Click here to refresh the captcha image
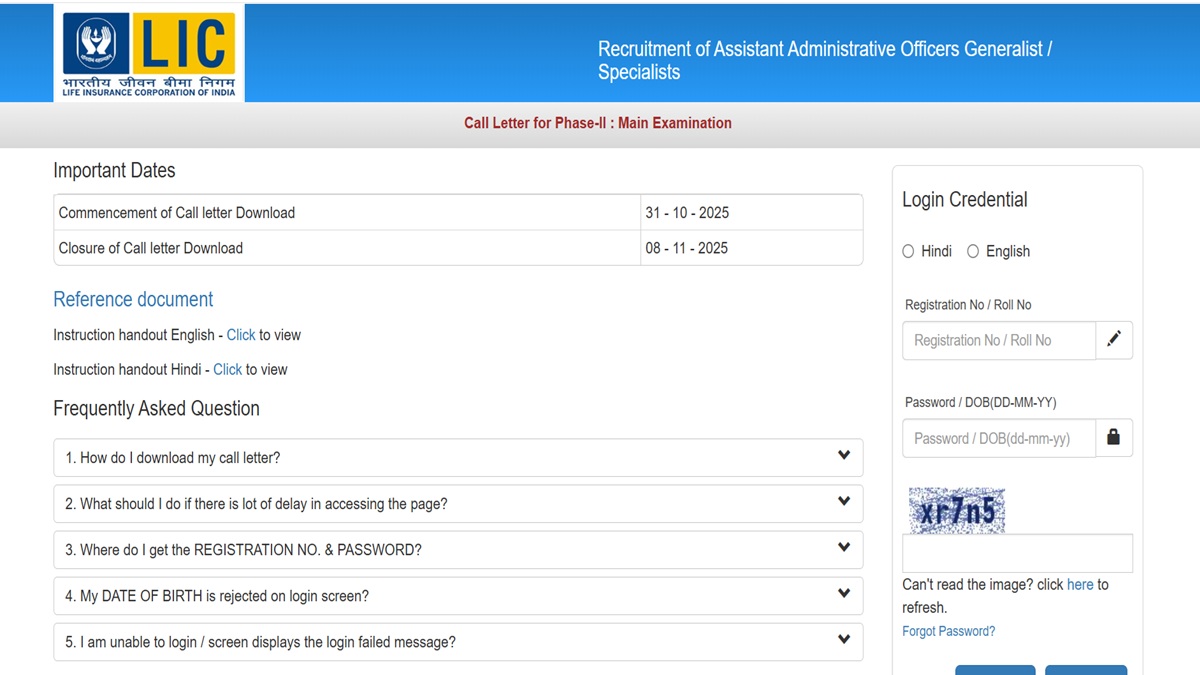The height and width of the screenshot is (675, 1200). click(x=1080, y=584)
